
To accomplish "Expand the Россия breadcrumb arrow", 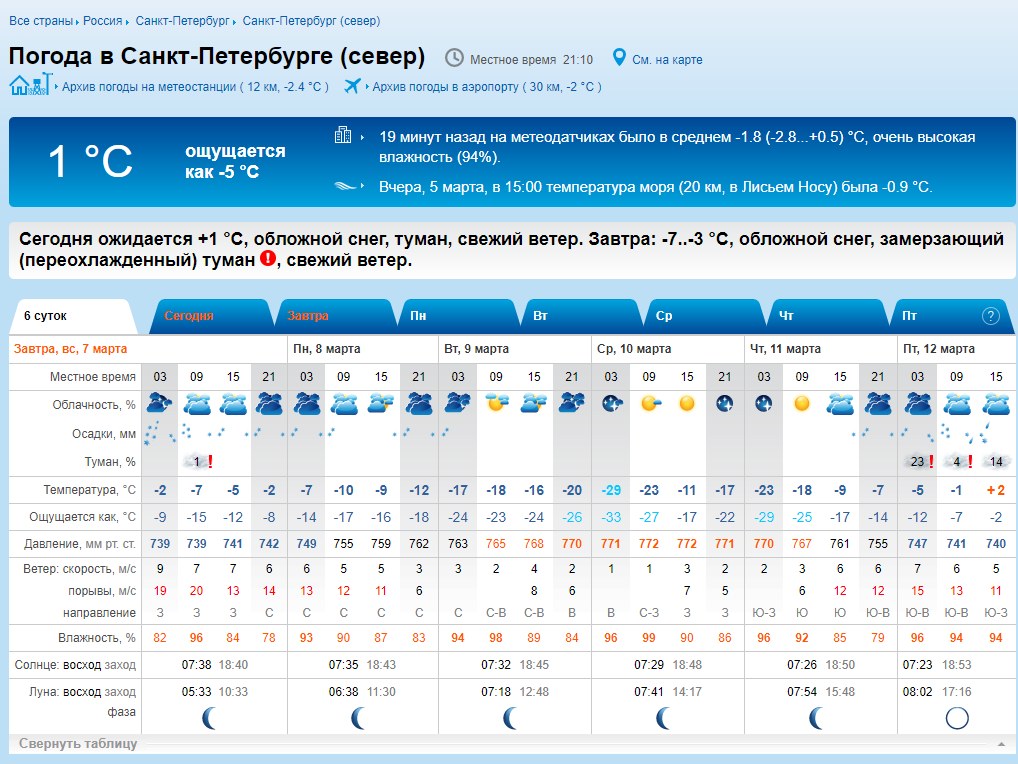I will tap(129, 21).
